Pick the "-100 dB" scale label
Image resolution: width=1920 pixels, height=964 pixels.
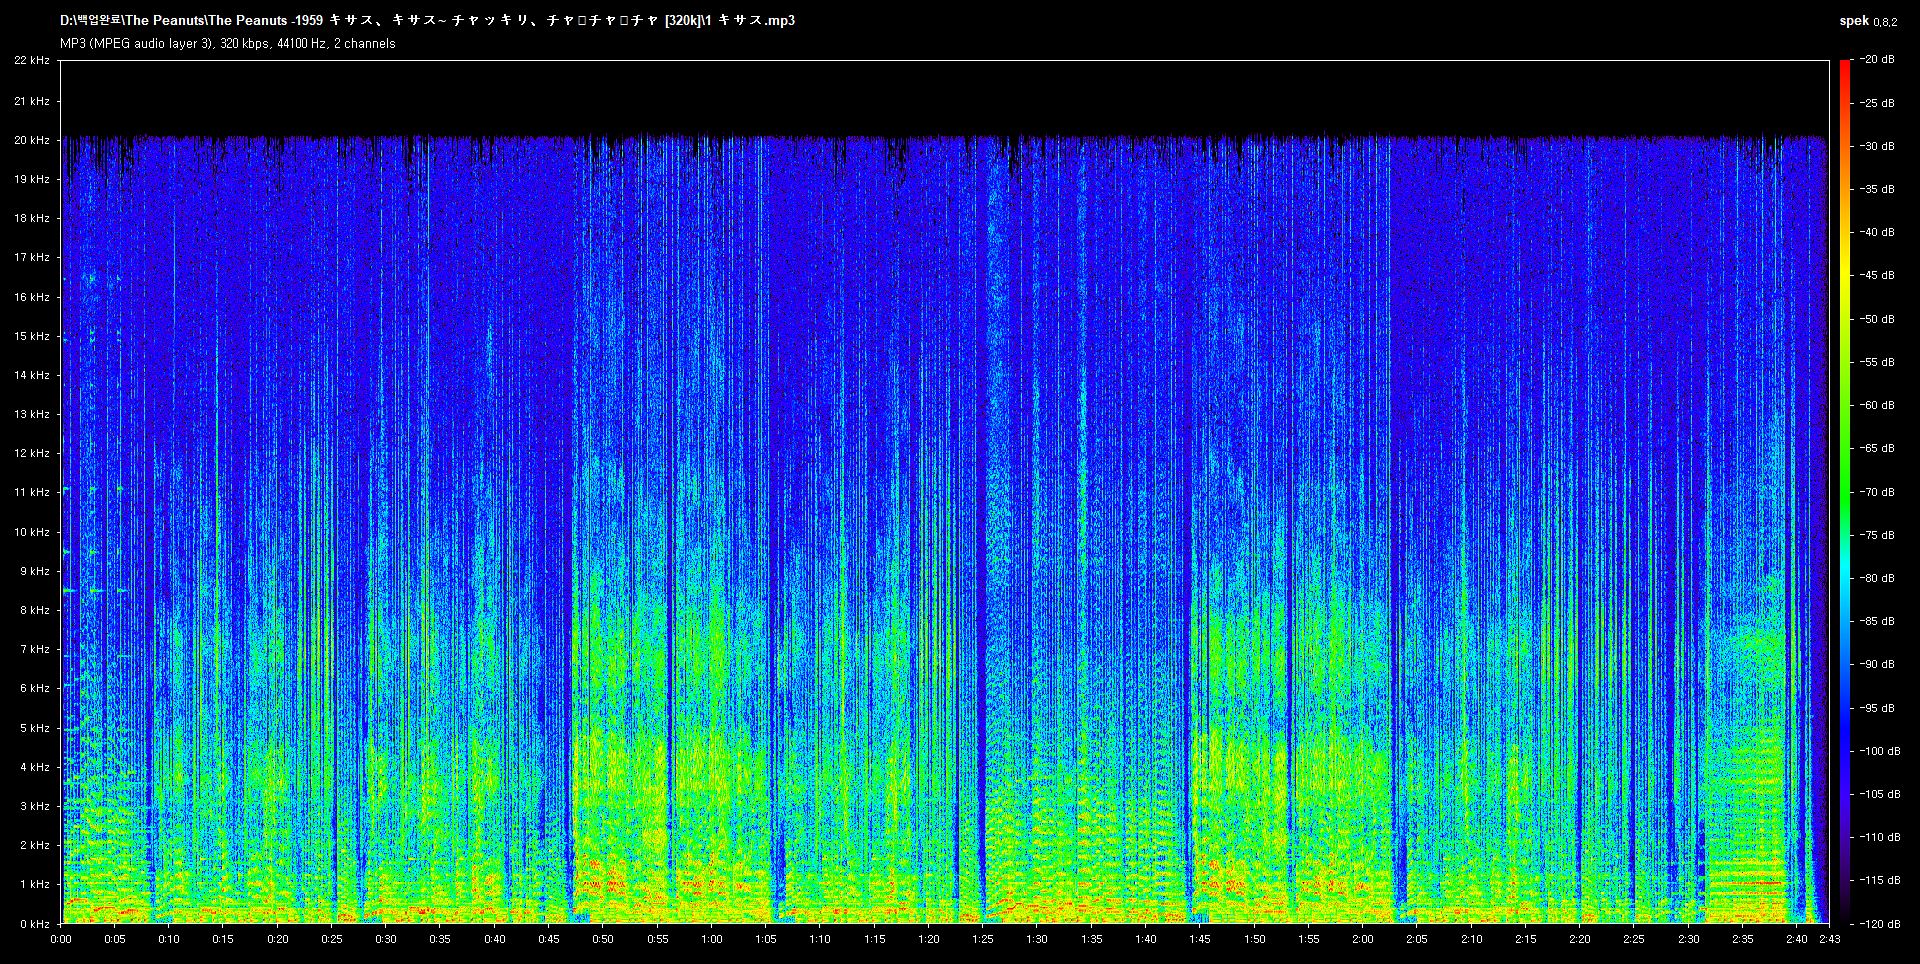point(1880,751)
